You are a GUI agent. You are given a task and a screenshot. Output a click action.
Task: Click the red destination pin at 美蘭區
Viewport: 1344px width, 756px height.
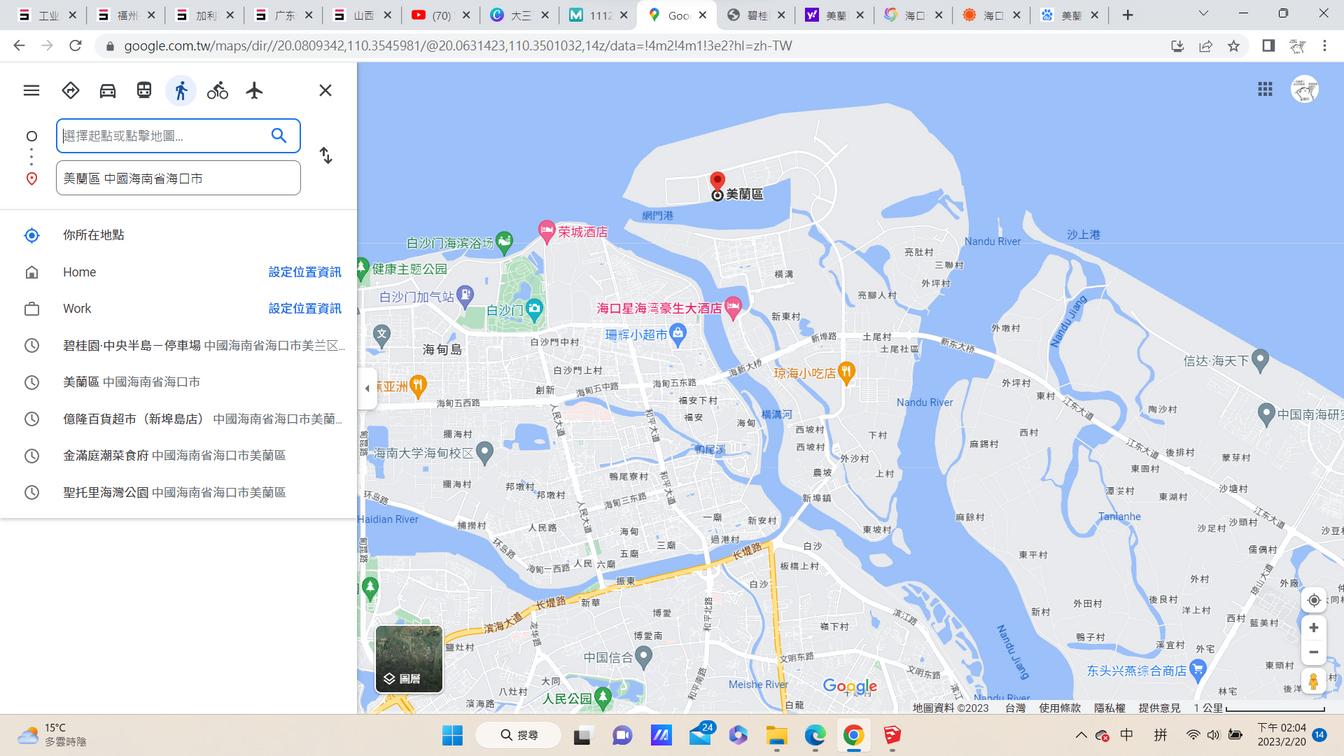click(x=717, y=183)
